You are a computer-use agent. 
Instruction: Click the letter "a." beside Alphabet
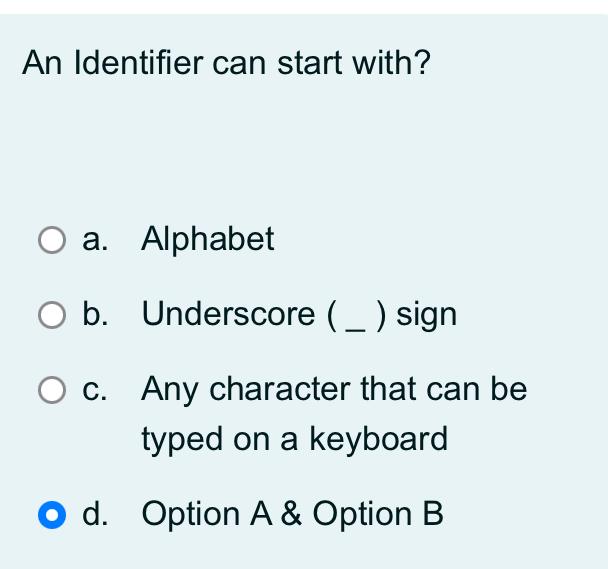[95, 240]
